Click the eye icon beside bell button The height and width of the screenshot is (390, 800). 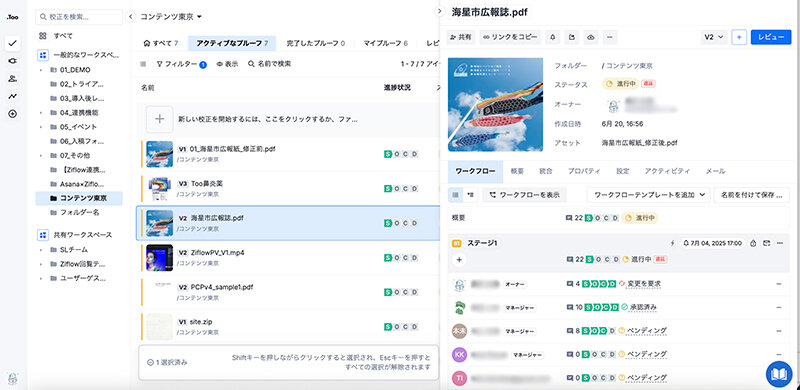[591, 37]
